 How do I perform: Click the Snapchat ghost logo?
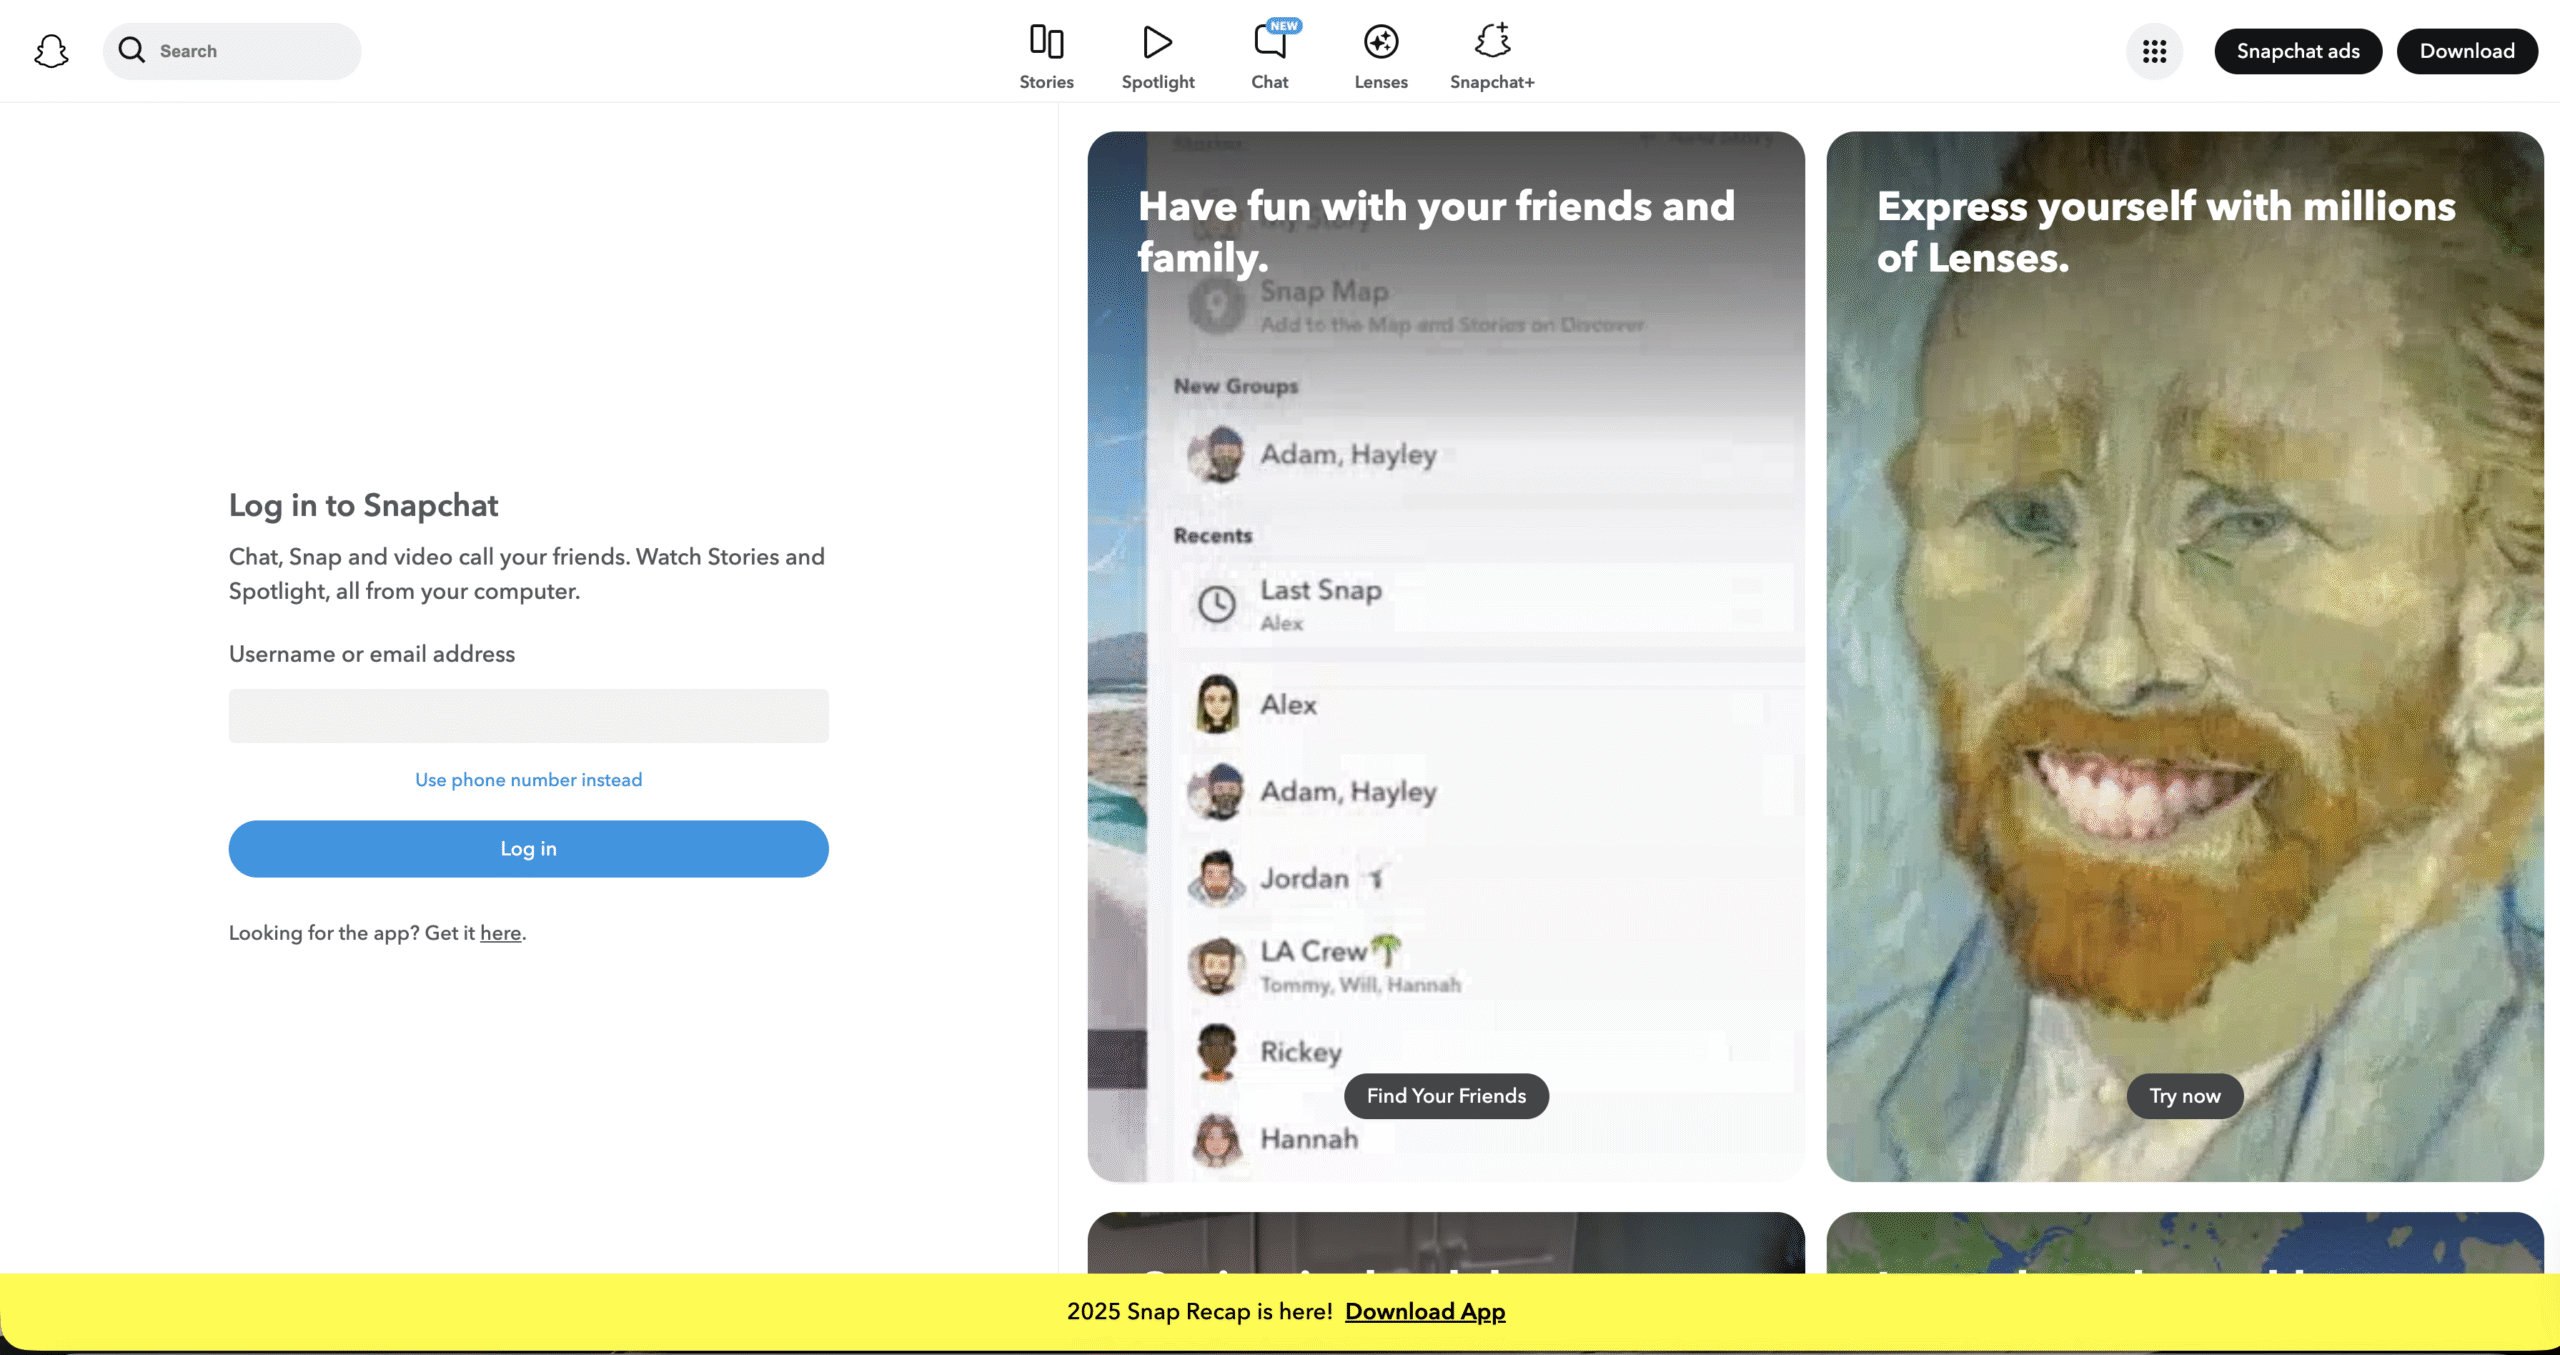click(51, 51)
